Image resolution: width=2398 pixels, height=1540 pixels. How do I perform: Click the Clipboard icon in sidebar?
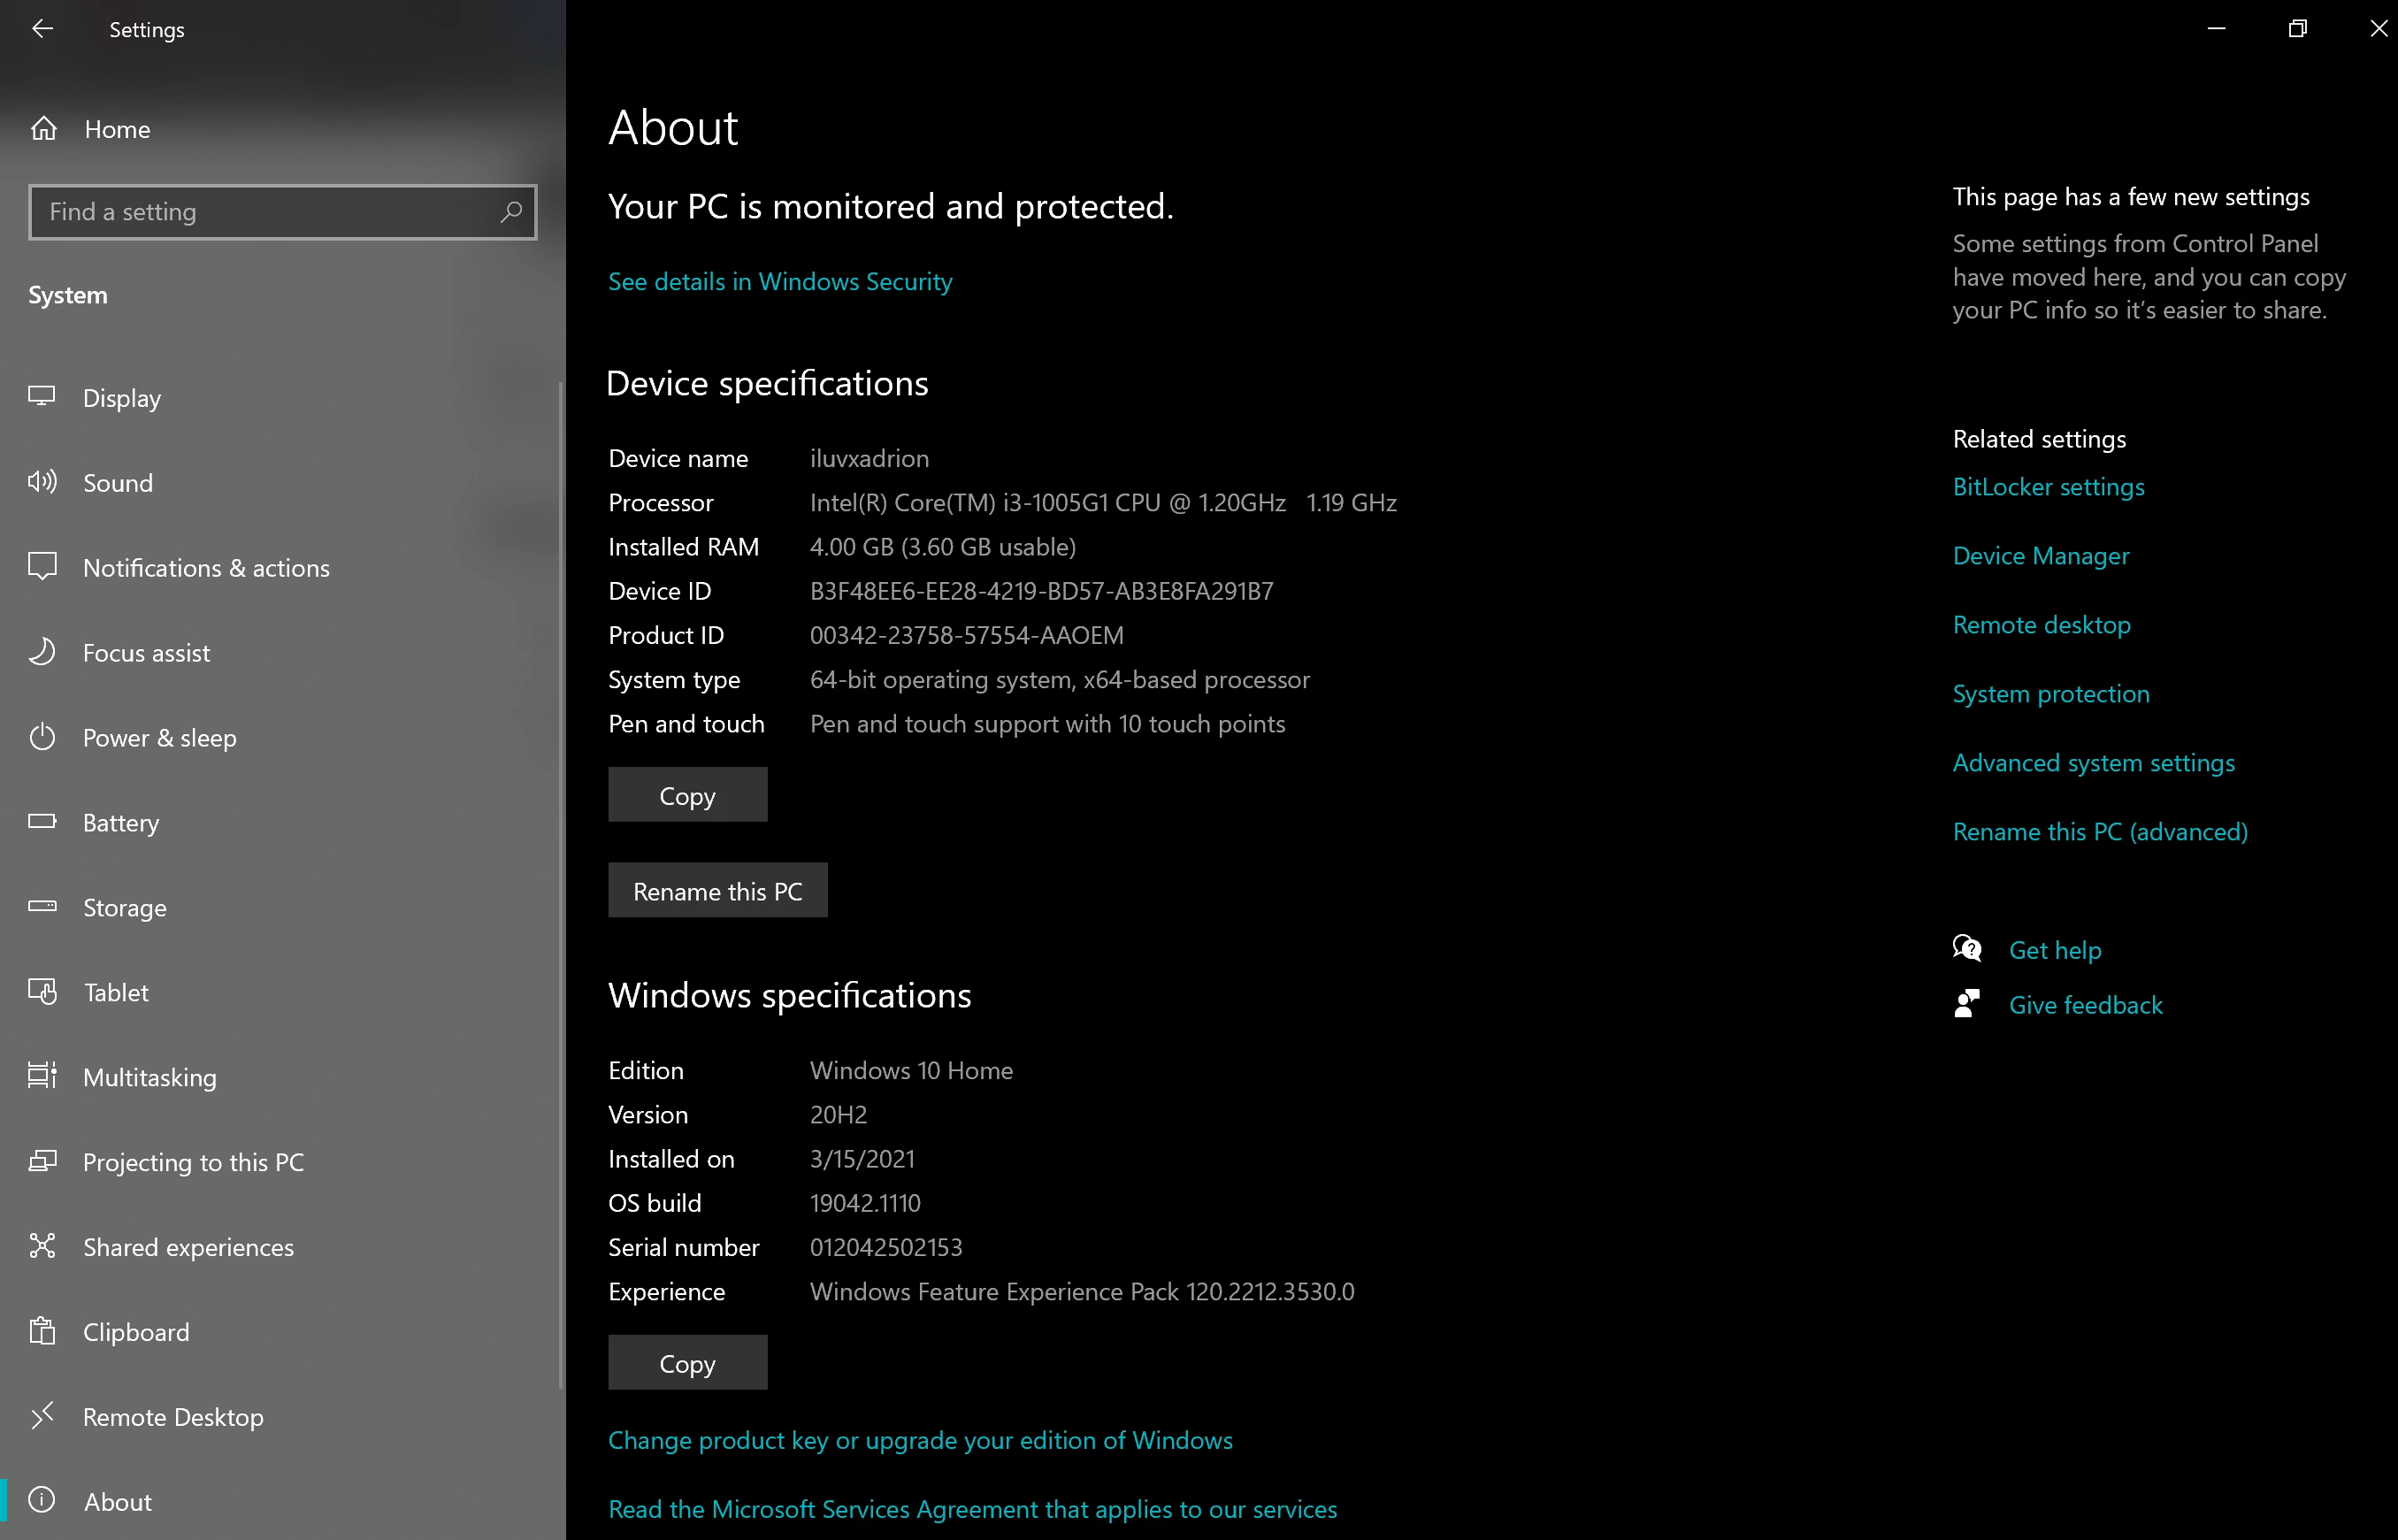coord(42,1331)
